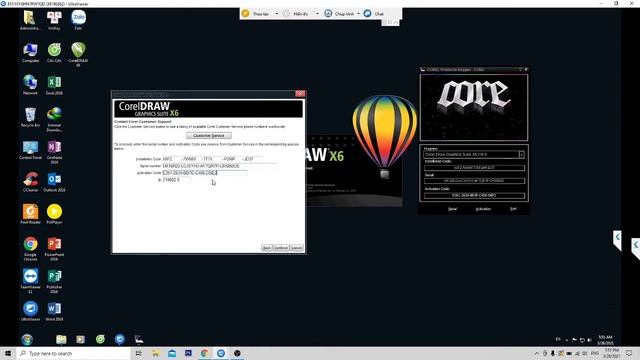Click the volume icon in remote tray
The height and width of the screenshot is (360, 640).
tap(589, 340)
